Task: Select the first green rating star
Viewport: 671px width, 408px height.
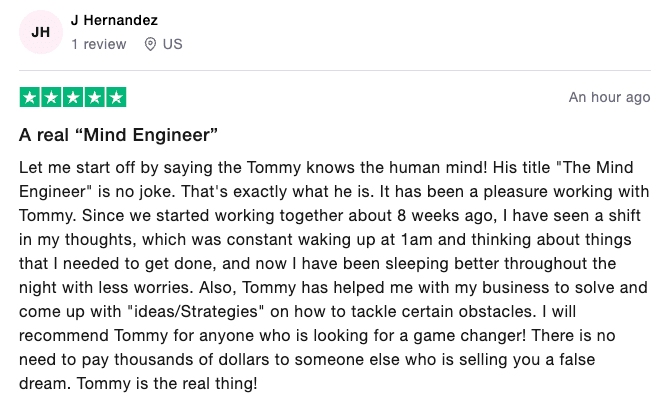Action: (x=29, y=97)
